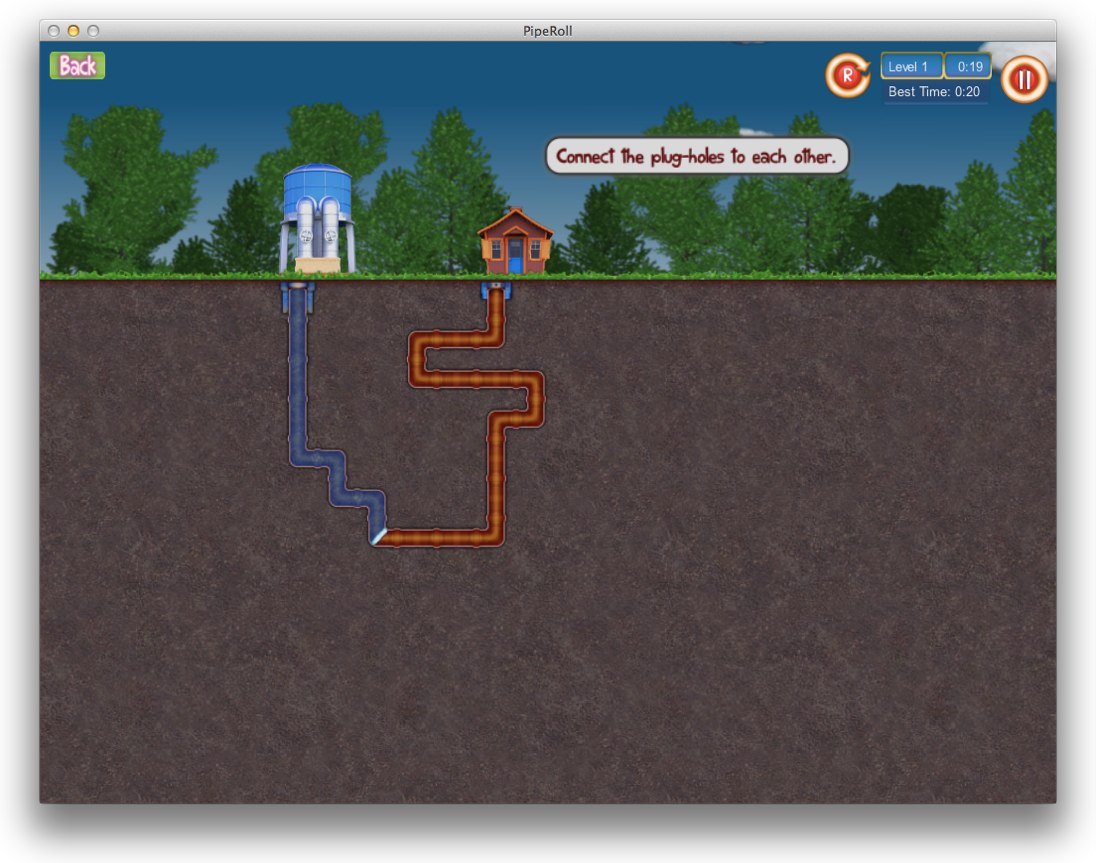This screenshot has width=1096, height=863.
Task: Click the blue water tower
Action: [318, 219]
